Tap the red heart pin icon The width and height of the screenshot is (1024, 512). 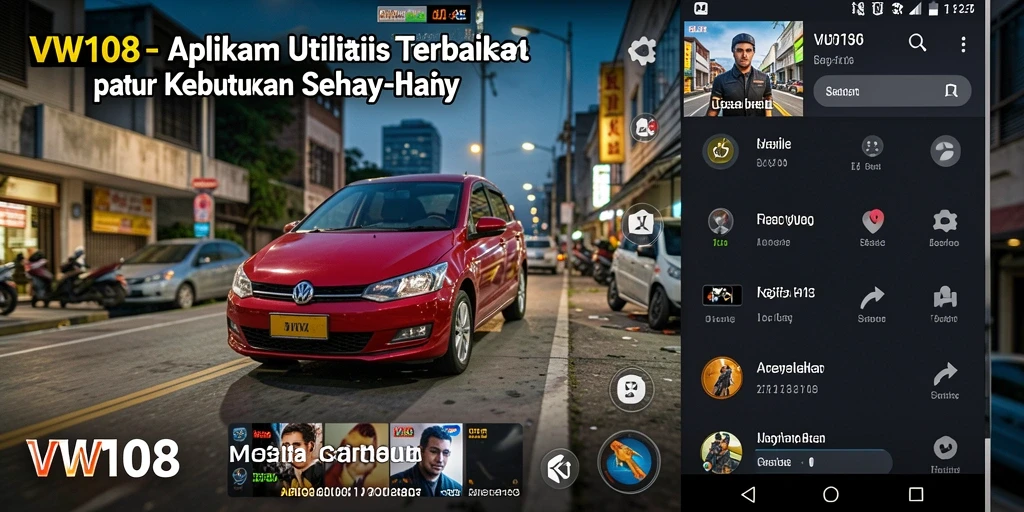(872, 221)
